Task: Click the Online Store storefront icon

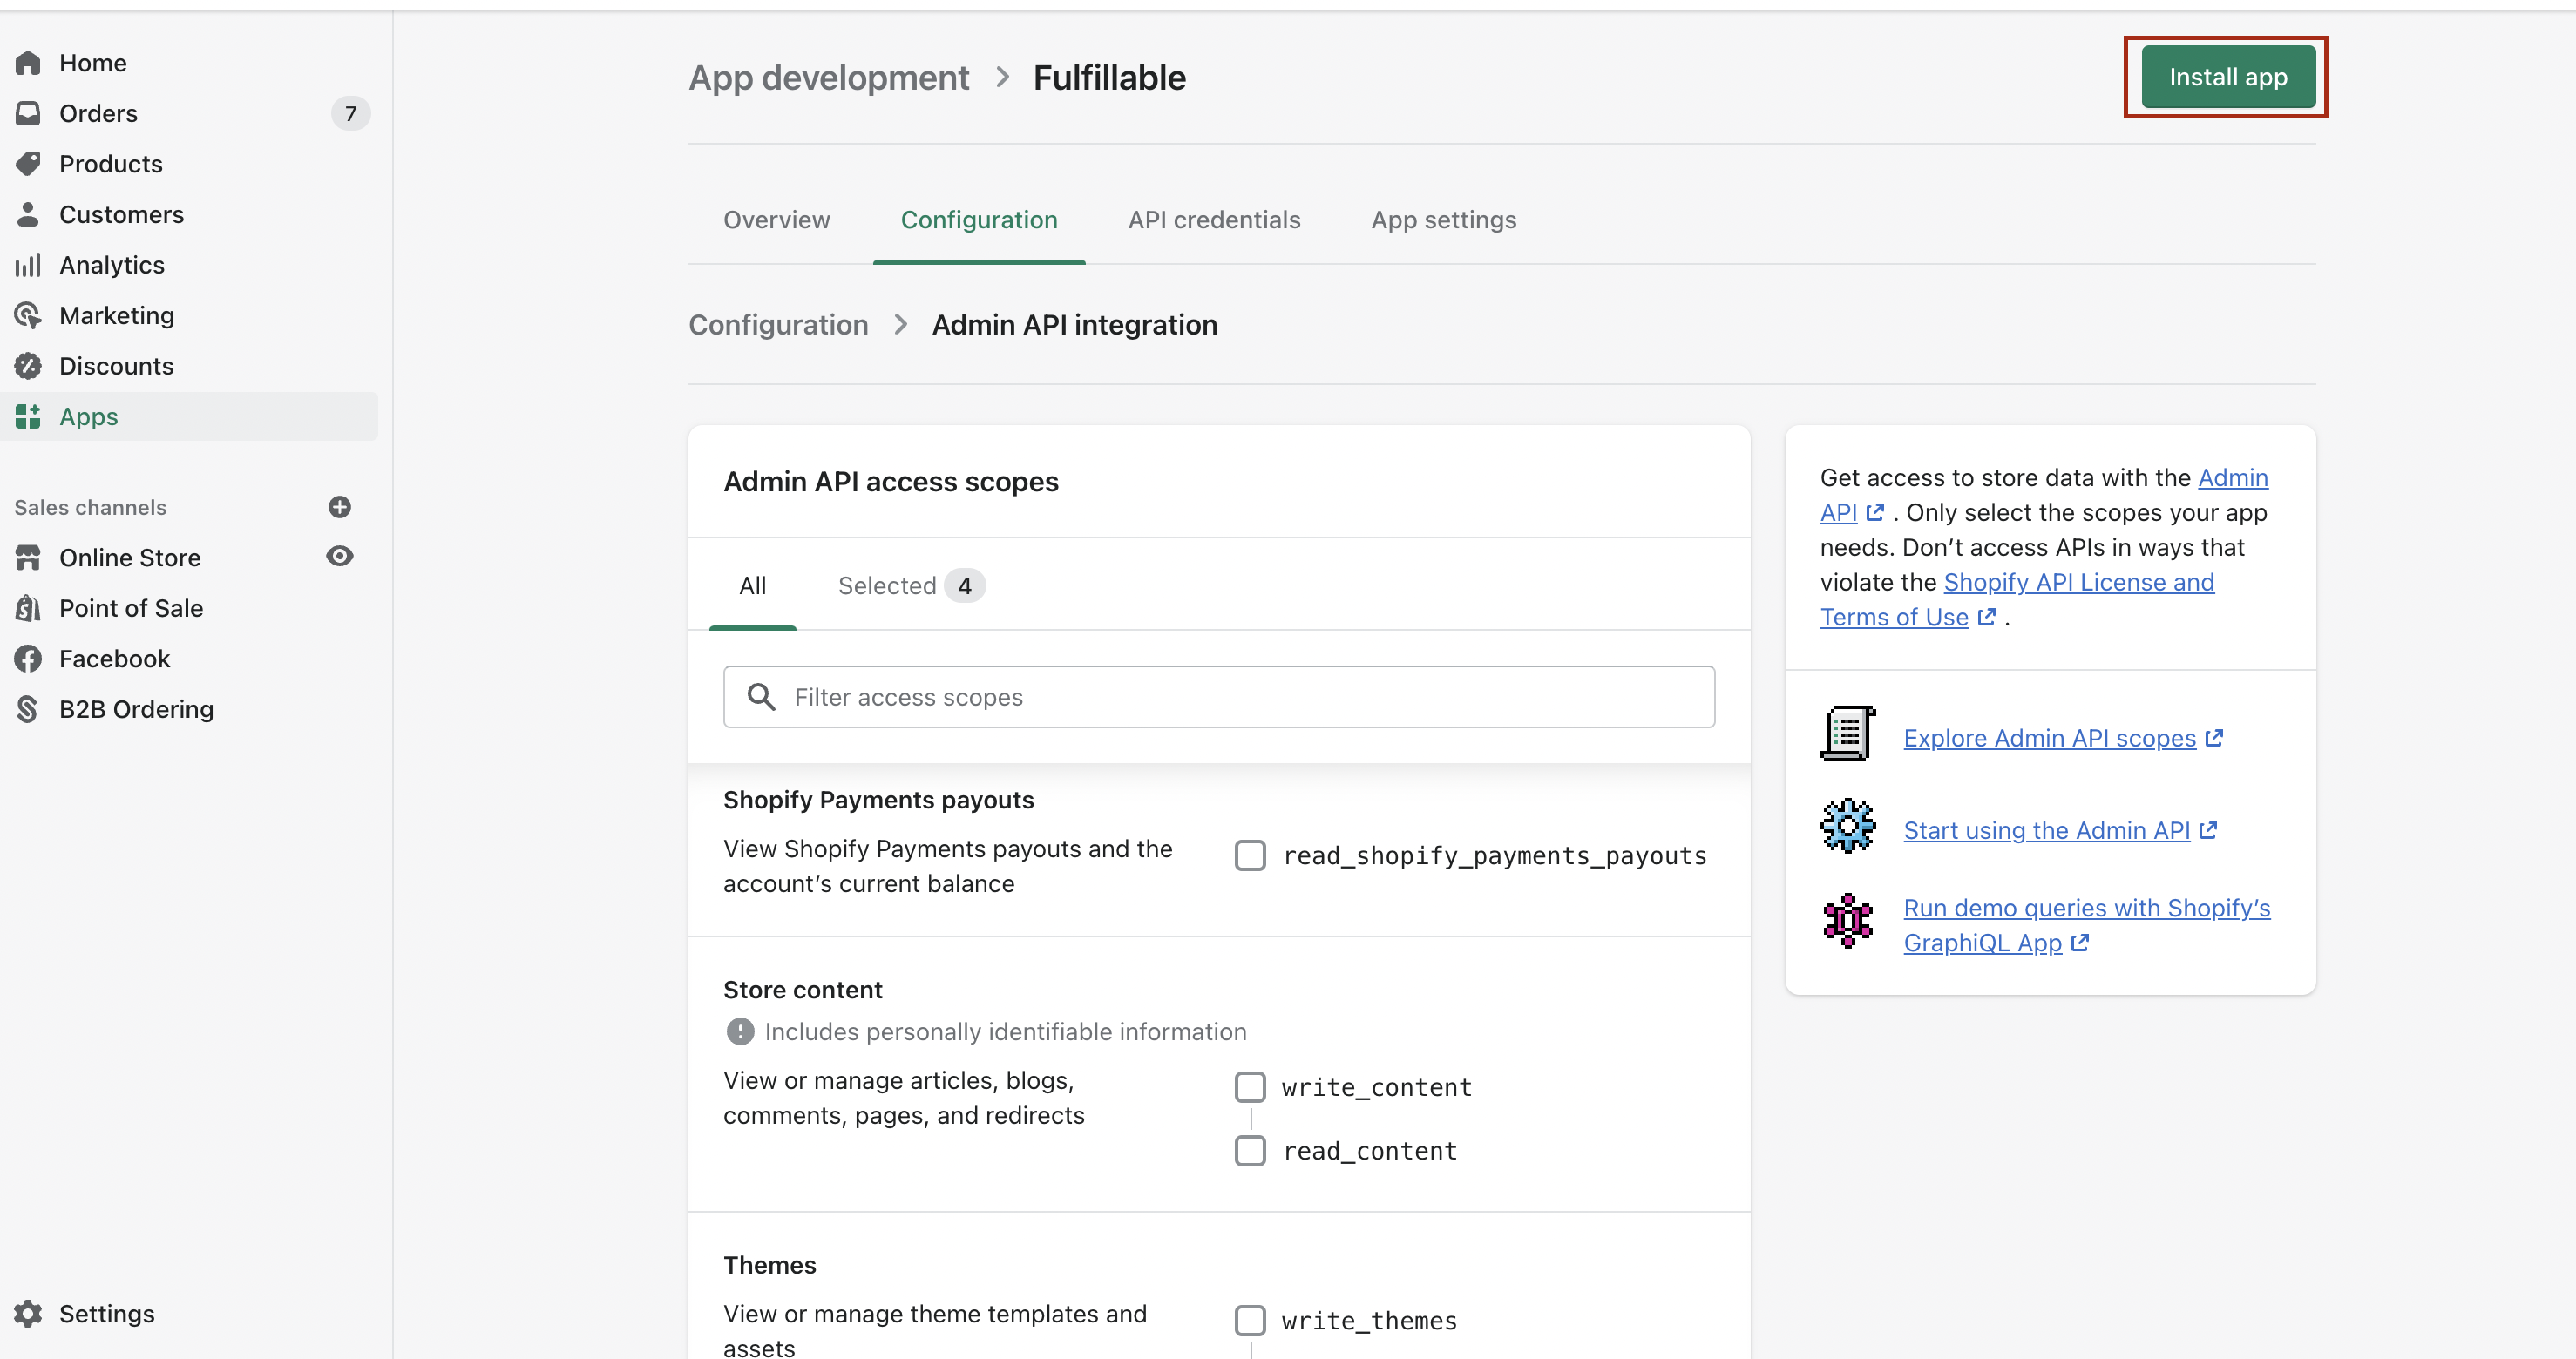Action: pyautogui.click(x=28, y=557)
